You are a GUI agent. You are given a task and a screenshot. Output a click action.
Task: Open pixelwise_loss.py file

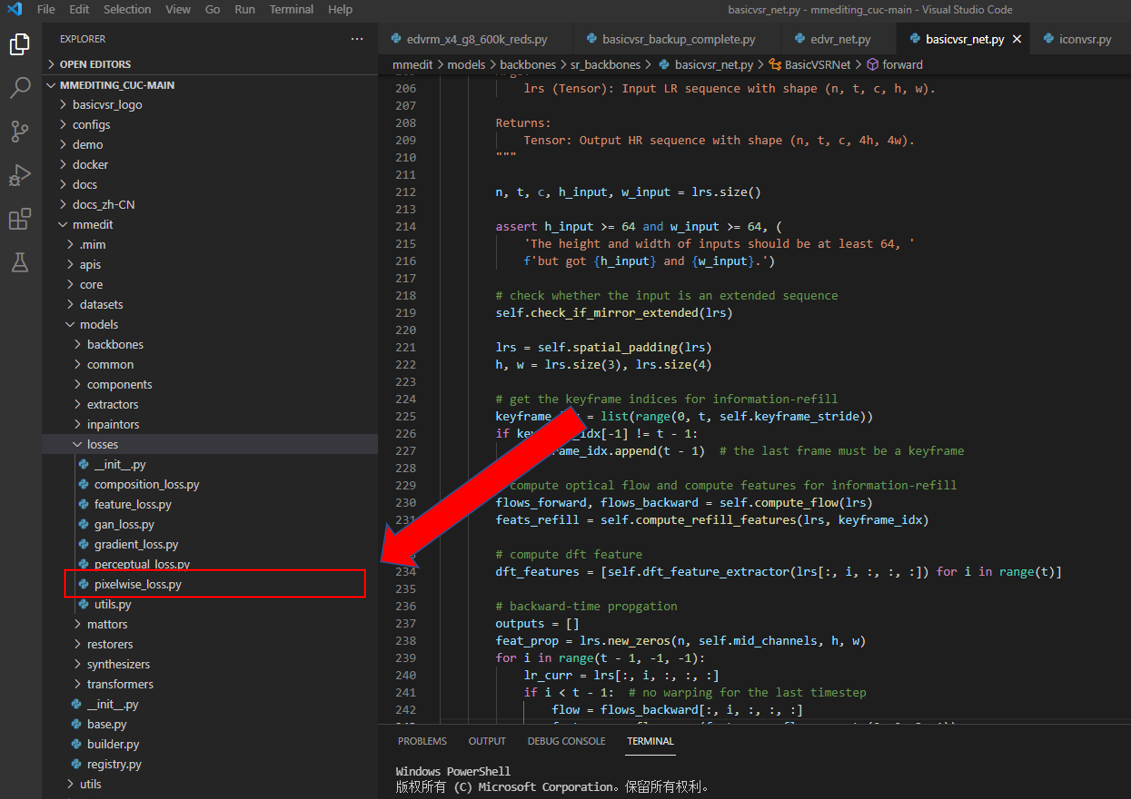(210, 584)
